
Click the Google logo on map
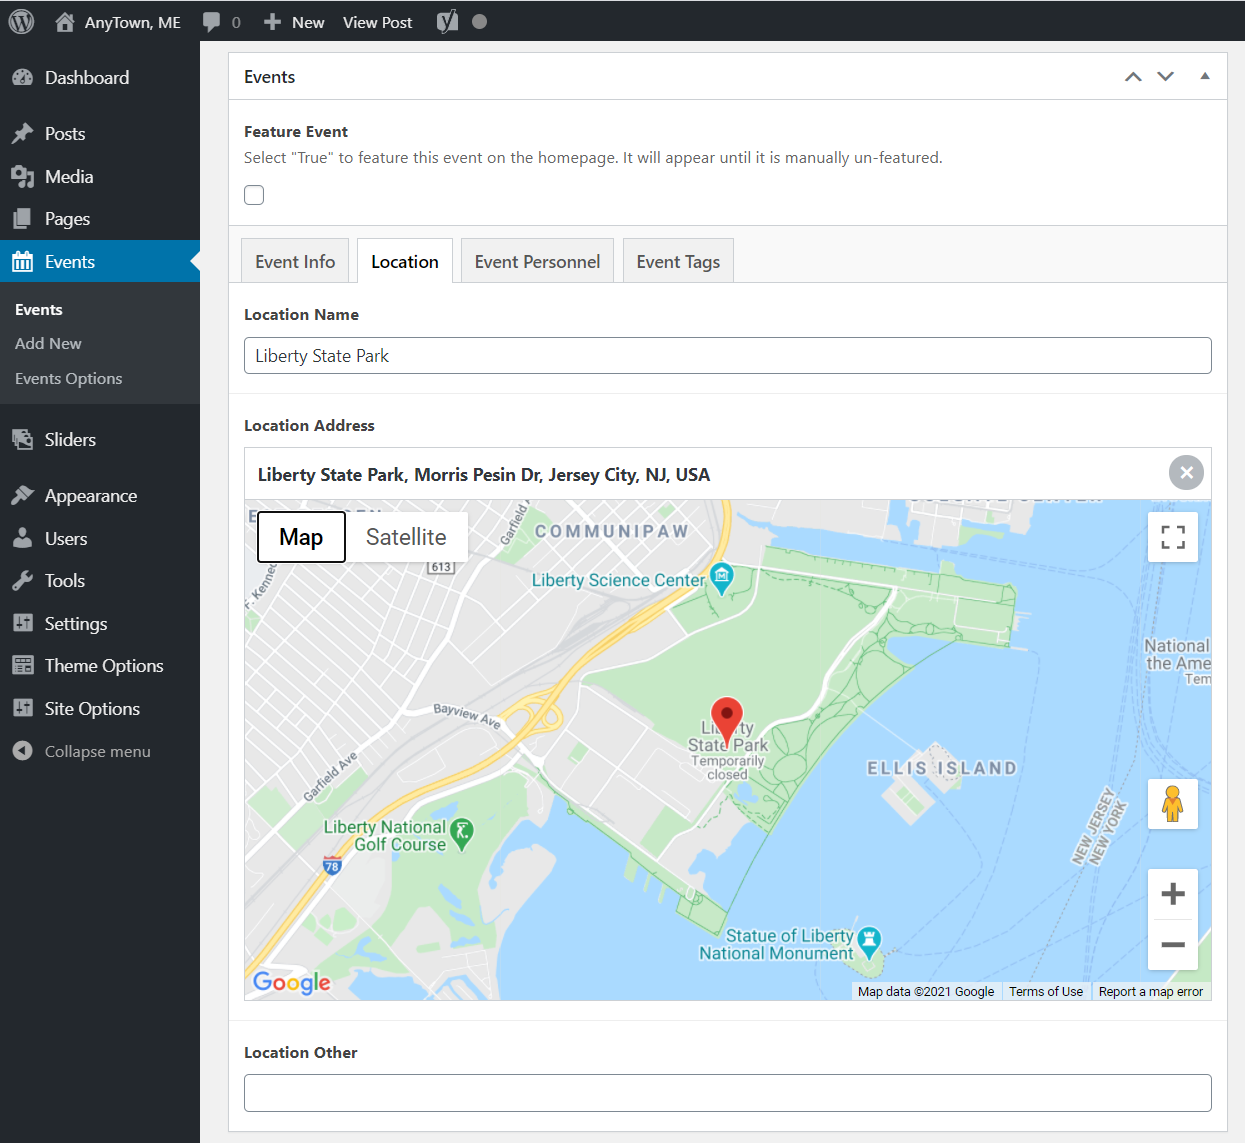(x=291, y=982)
